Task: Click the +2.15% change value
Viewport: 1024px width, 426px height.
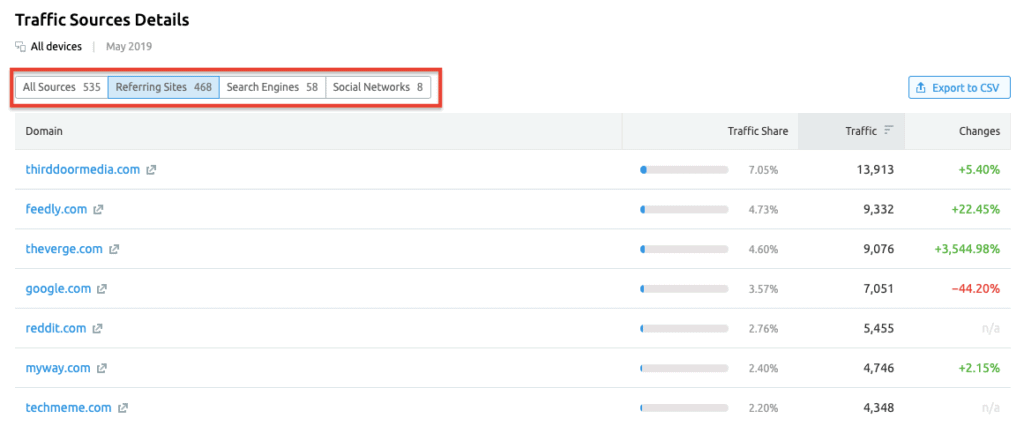Action: [x=979, y=369]
